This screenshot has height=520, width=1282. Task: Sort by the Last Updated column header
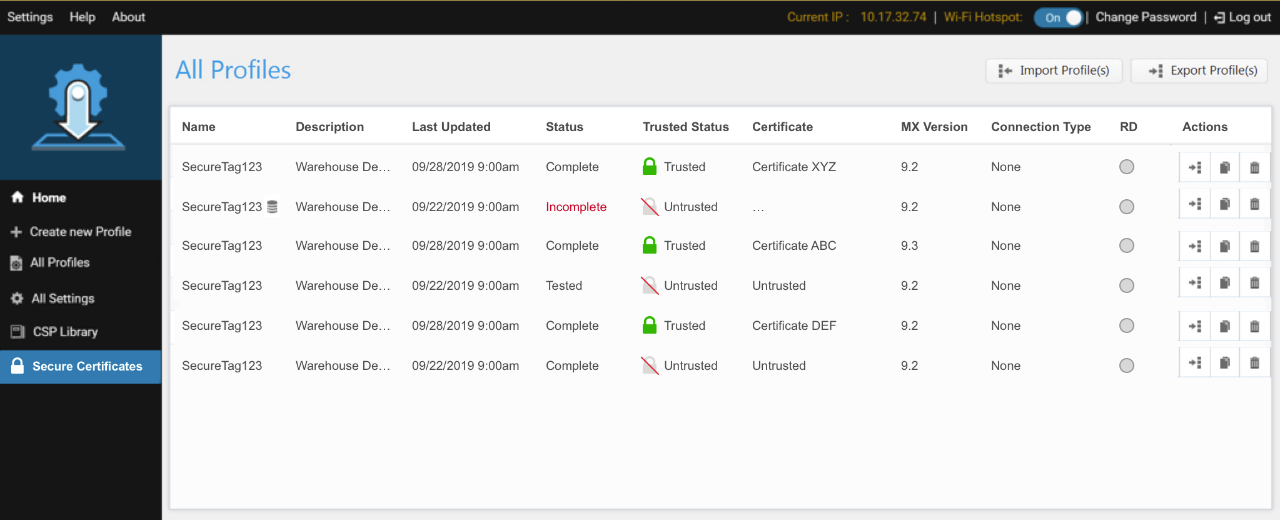(x=451, y=127)
